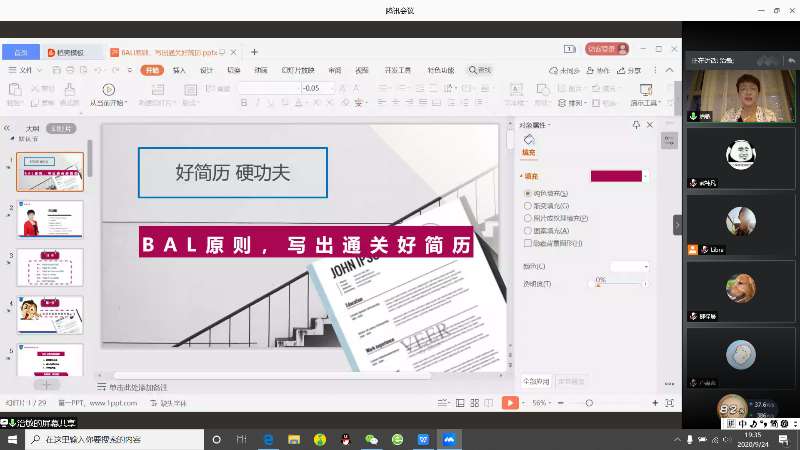Open File Explorer from taskbar
Viewport: 800px width, 450px height.
294,439
